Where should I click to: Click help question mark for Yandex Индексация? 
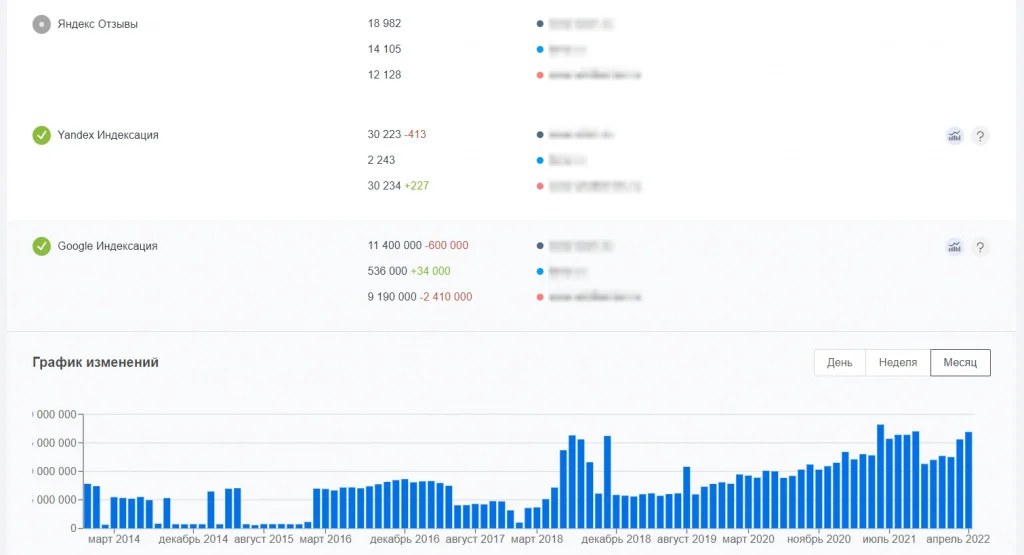point(980,136)
